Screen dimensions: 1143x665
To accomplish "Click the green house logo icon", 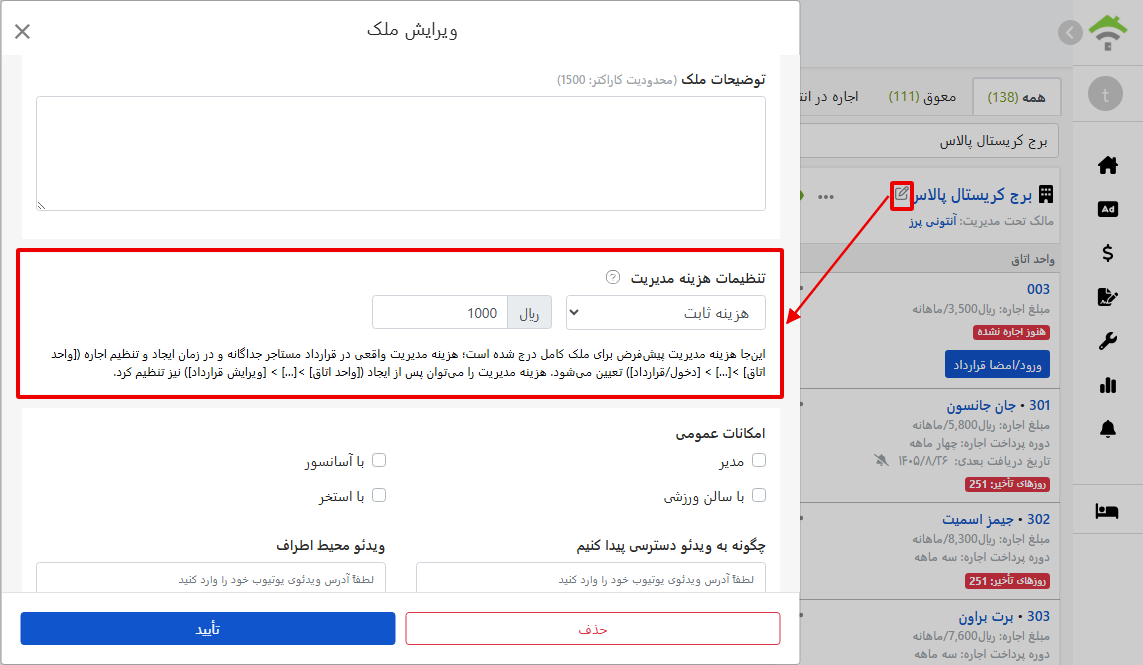I will tap(1108, 32).
